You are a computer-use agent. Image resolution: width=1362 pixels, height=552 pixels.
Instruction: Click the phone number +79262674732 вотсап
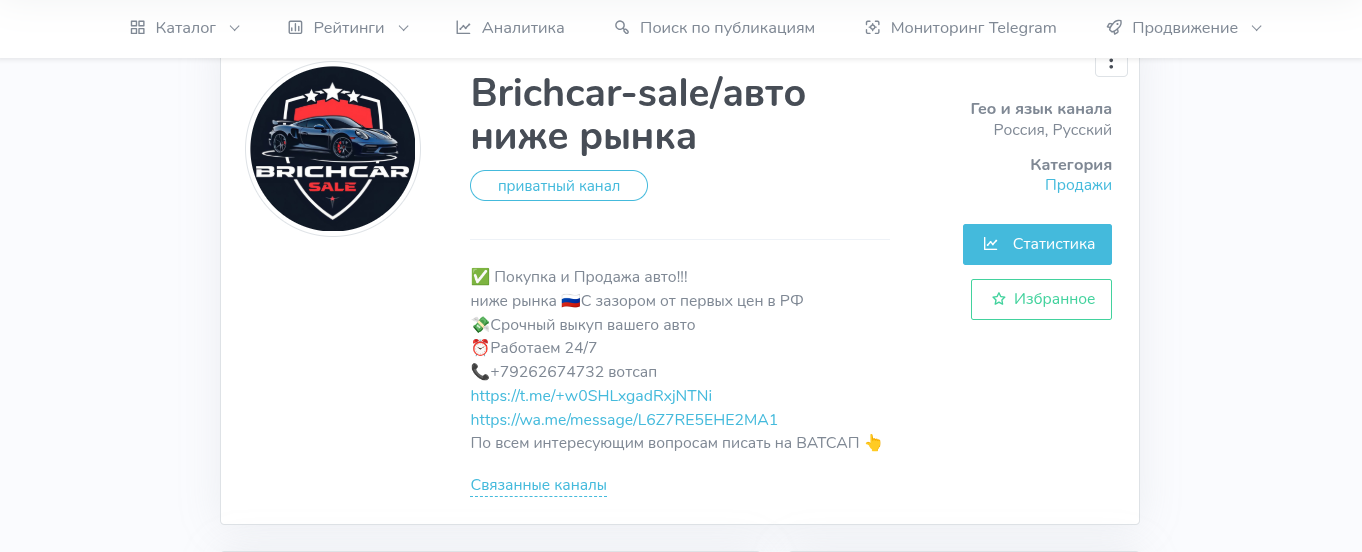[564, 372]
